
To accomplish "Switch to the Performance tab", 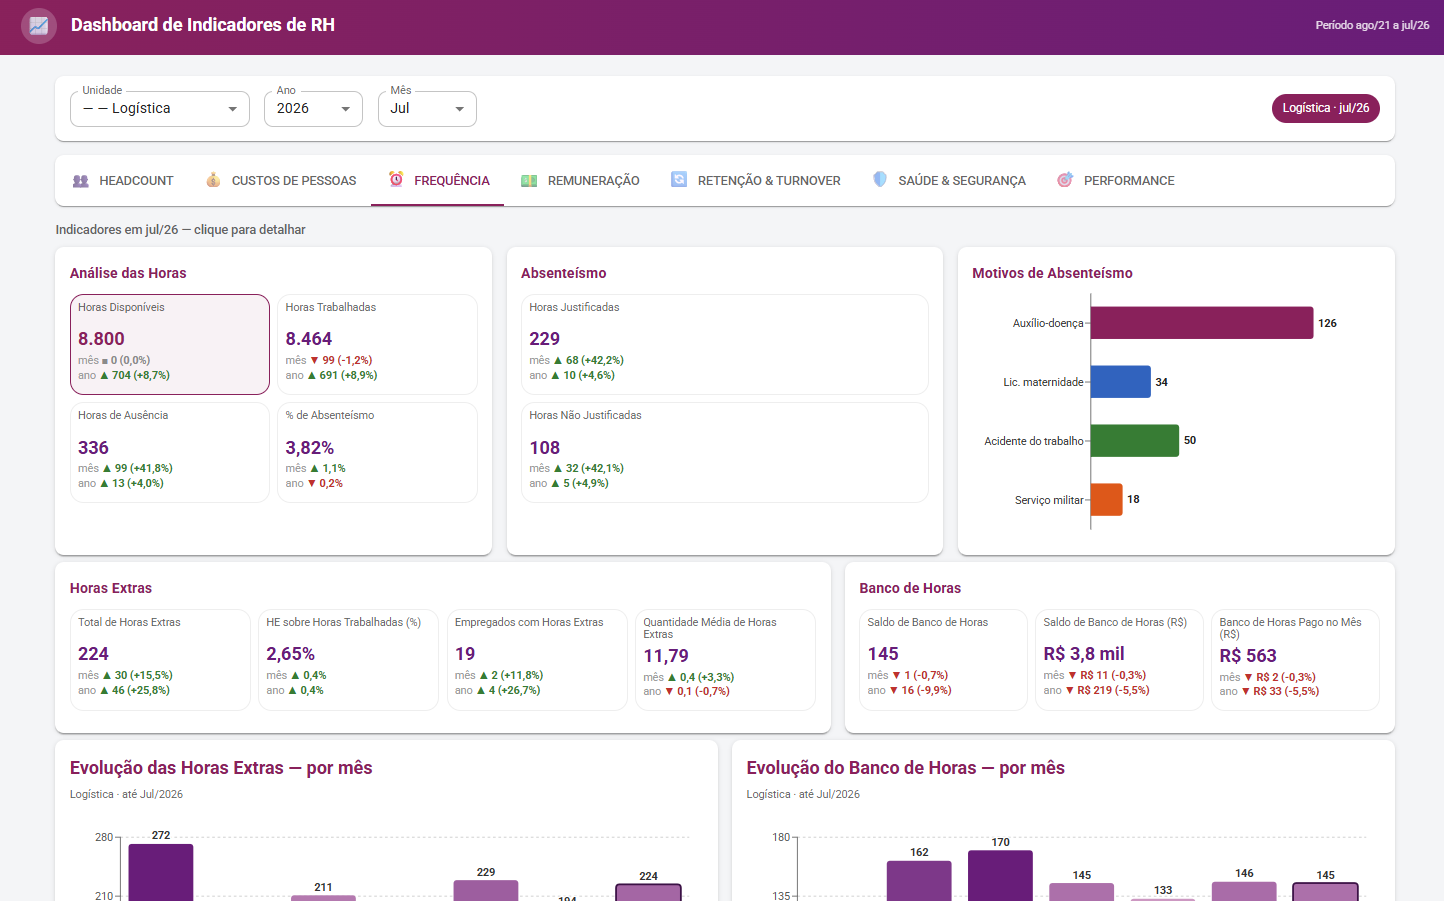I will (x=1116, y=181).
